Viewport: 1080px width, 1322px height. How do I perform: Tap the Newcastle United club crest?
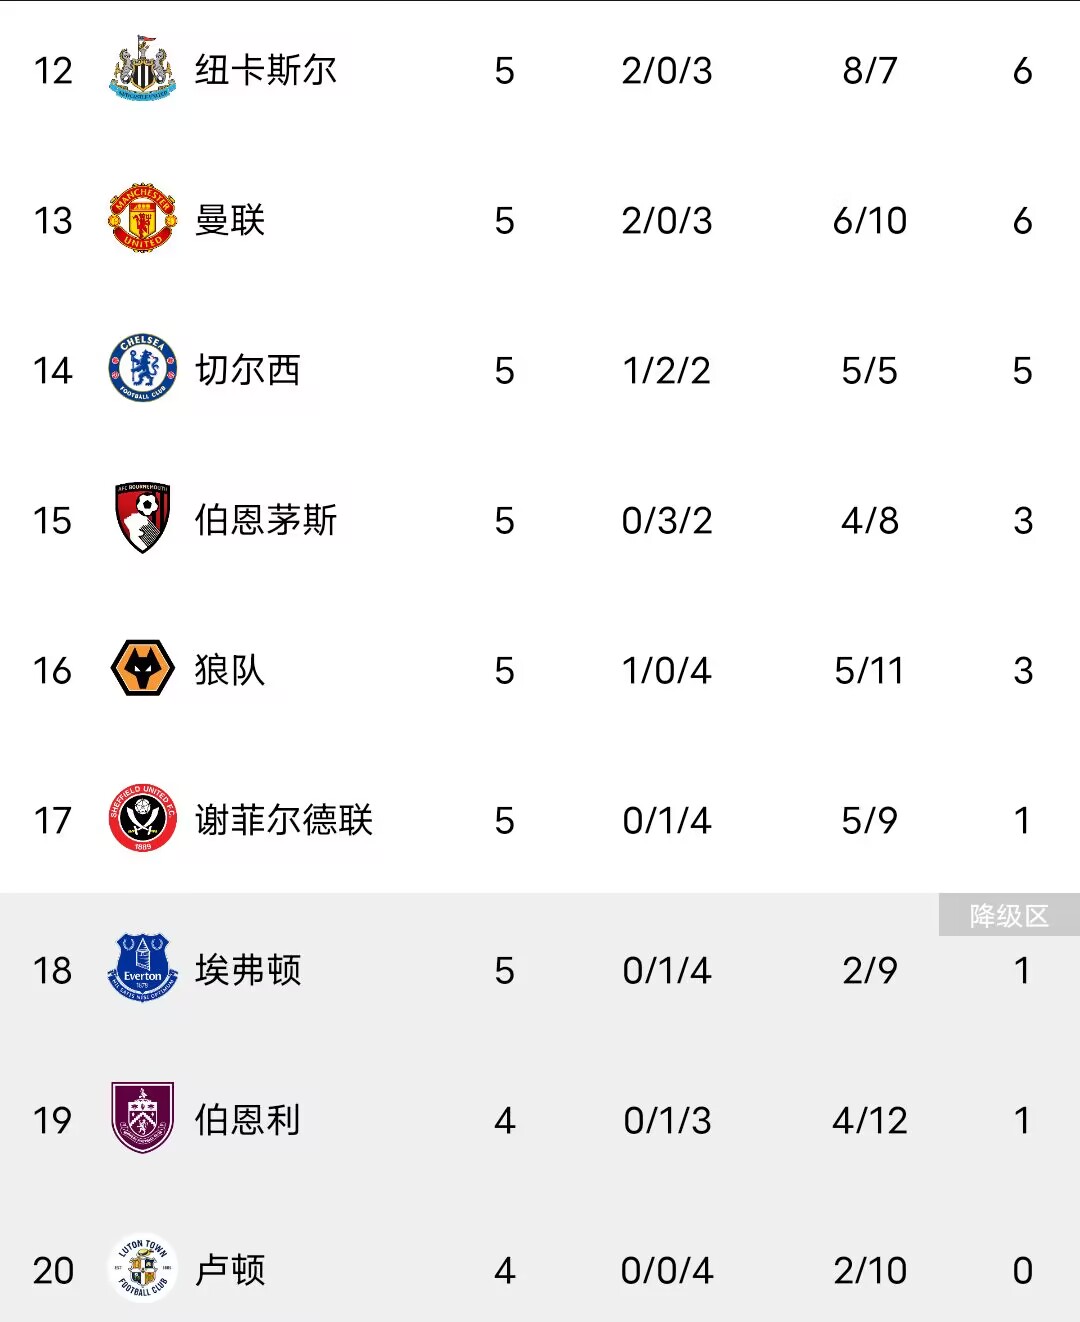[143, 69]
